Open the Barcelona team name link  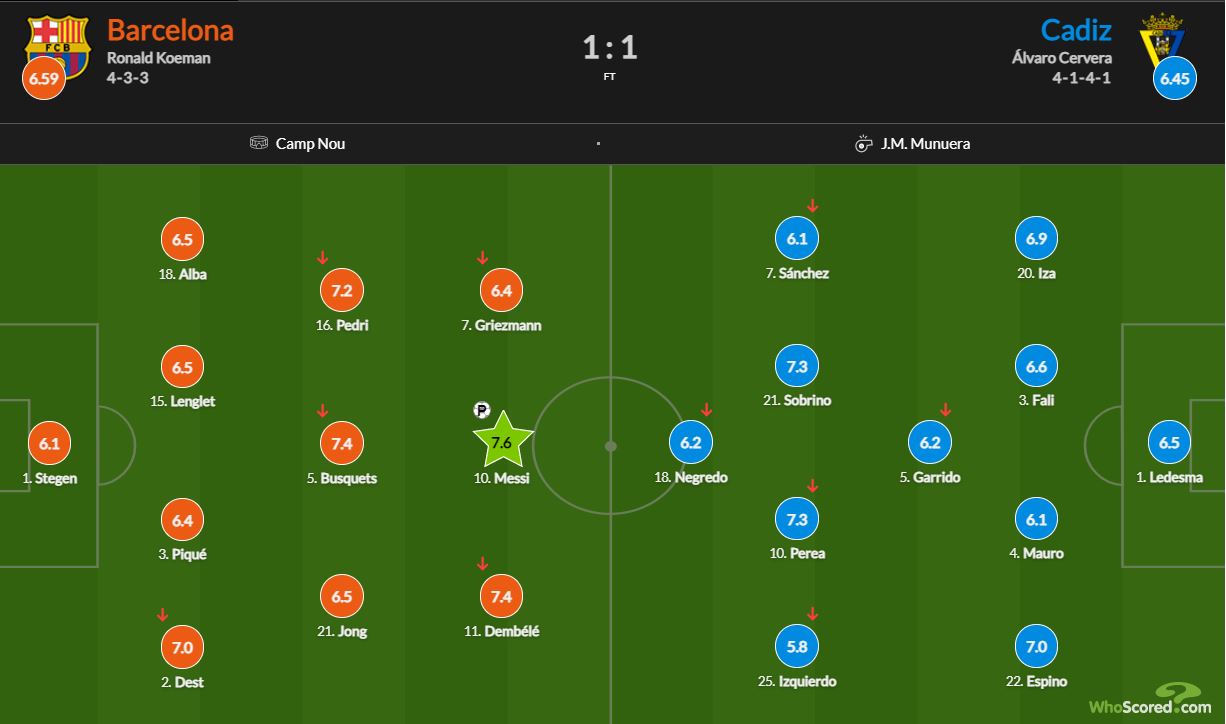170,30
